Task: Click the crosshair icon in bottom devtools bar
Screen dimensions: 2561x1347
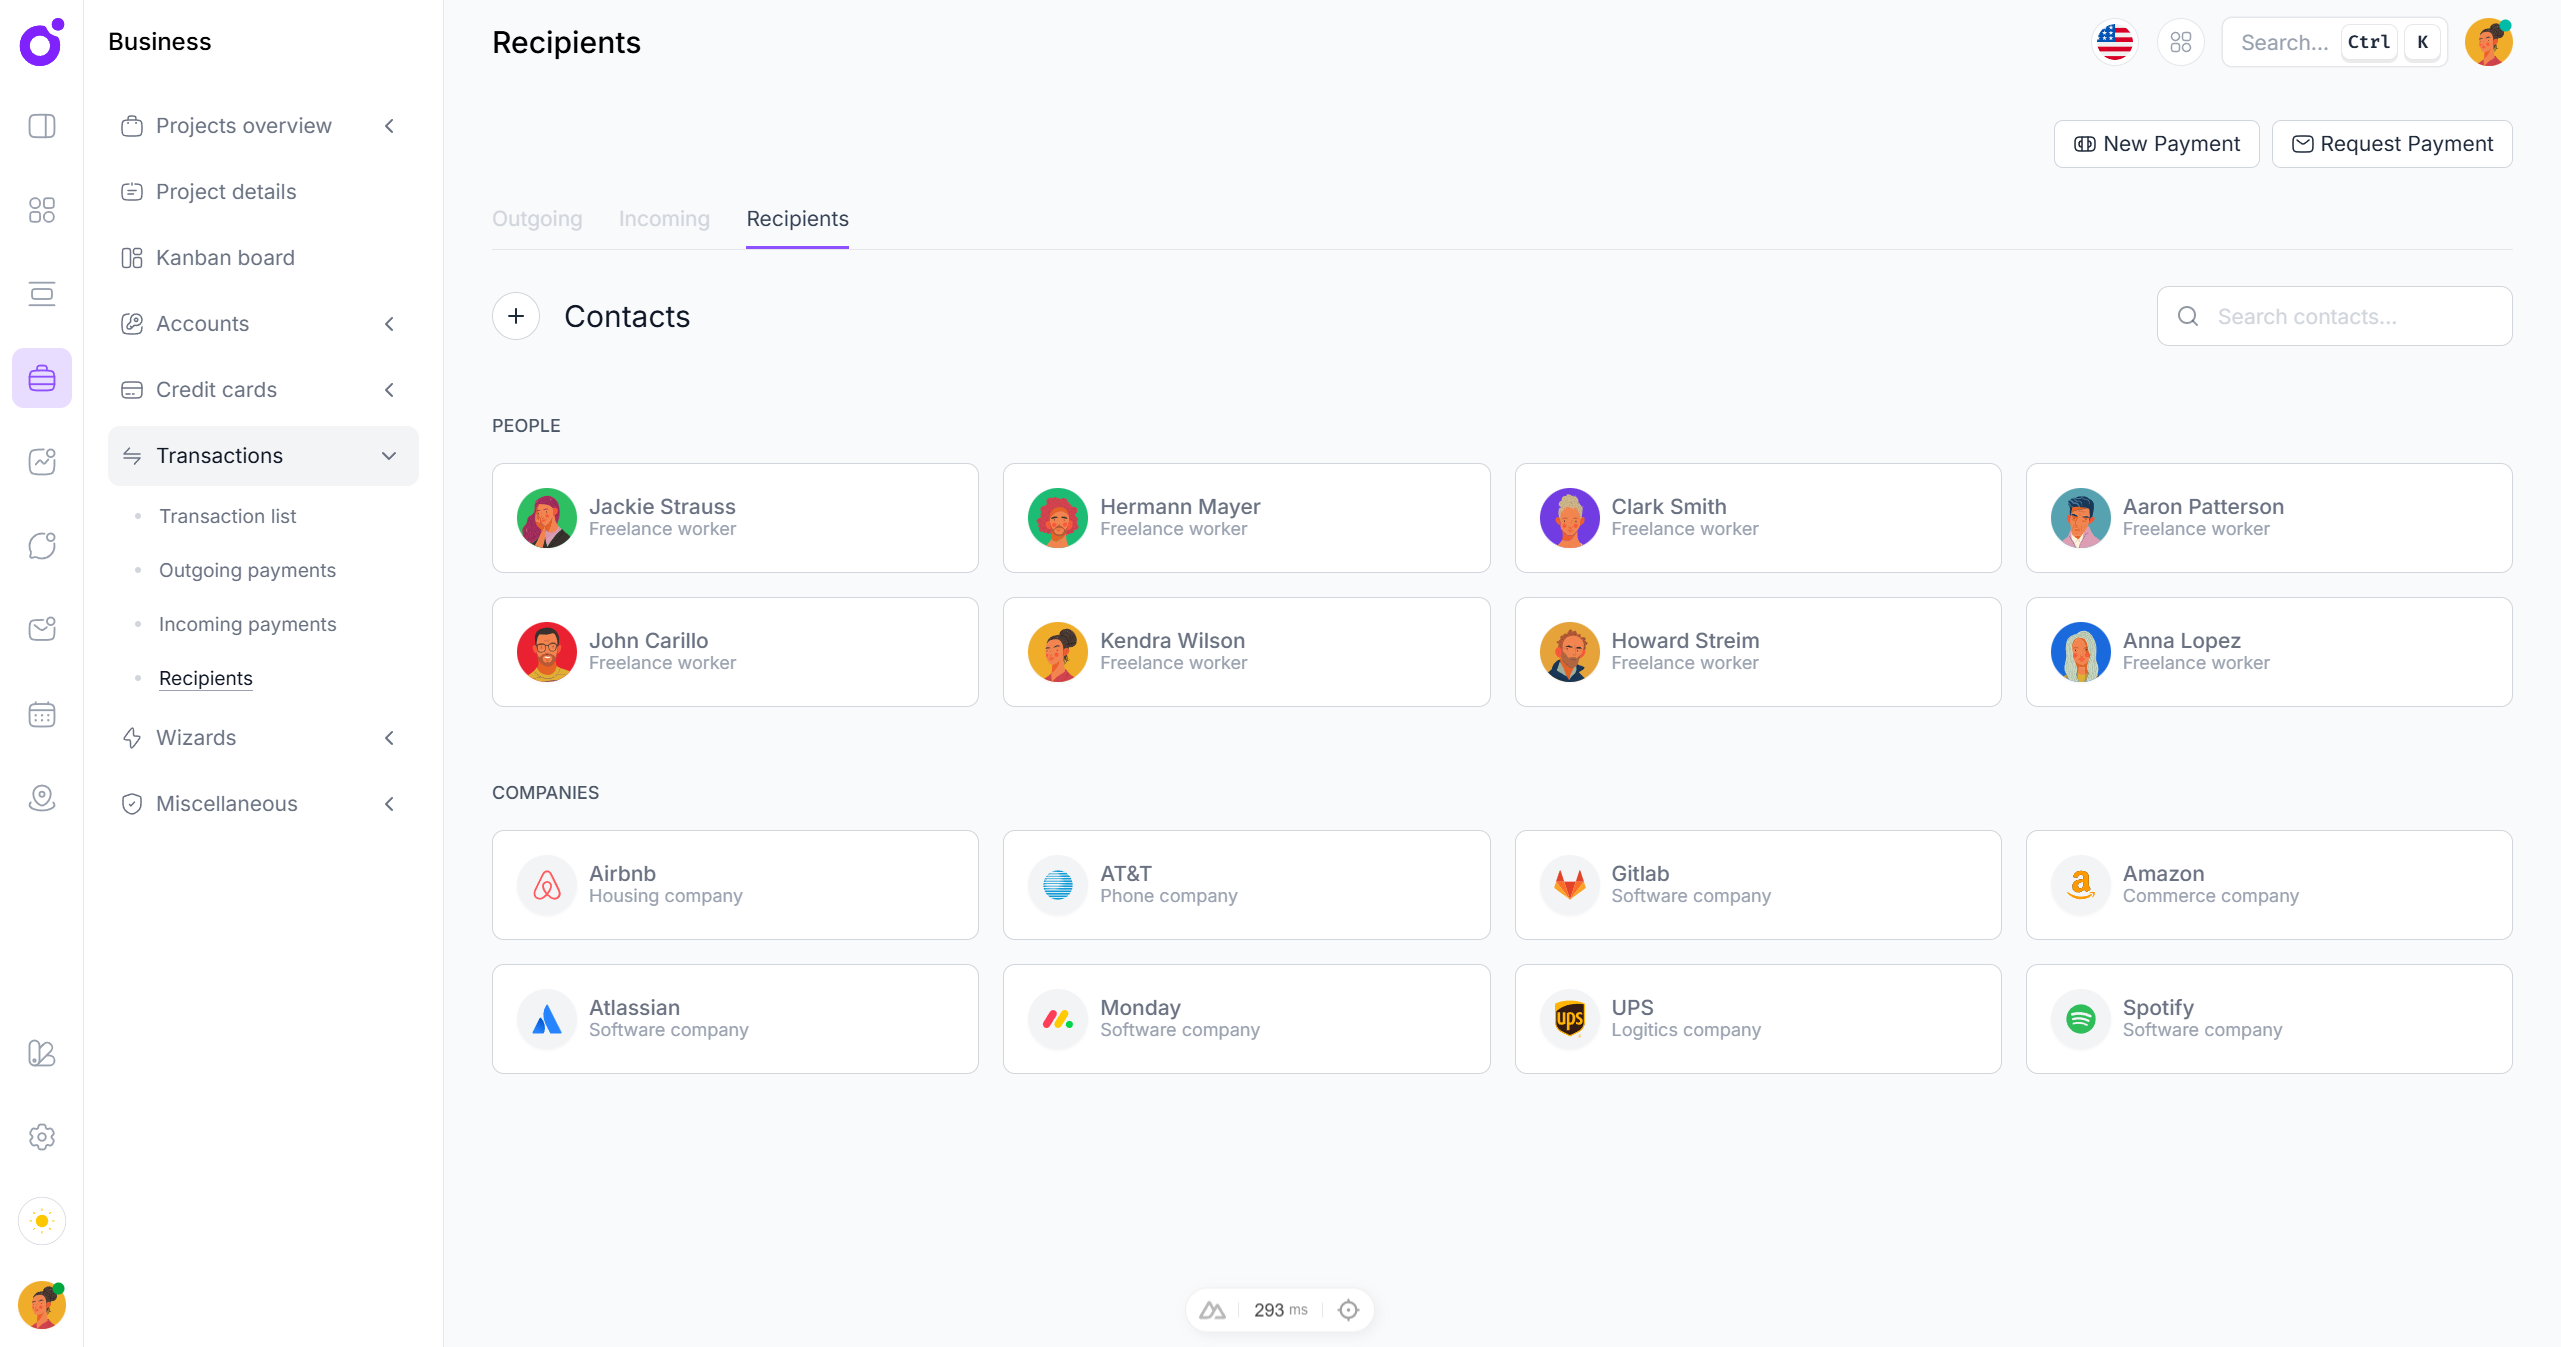Action: pos(1348,1310)
